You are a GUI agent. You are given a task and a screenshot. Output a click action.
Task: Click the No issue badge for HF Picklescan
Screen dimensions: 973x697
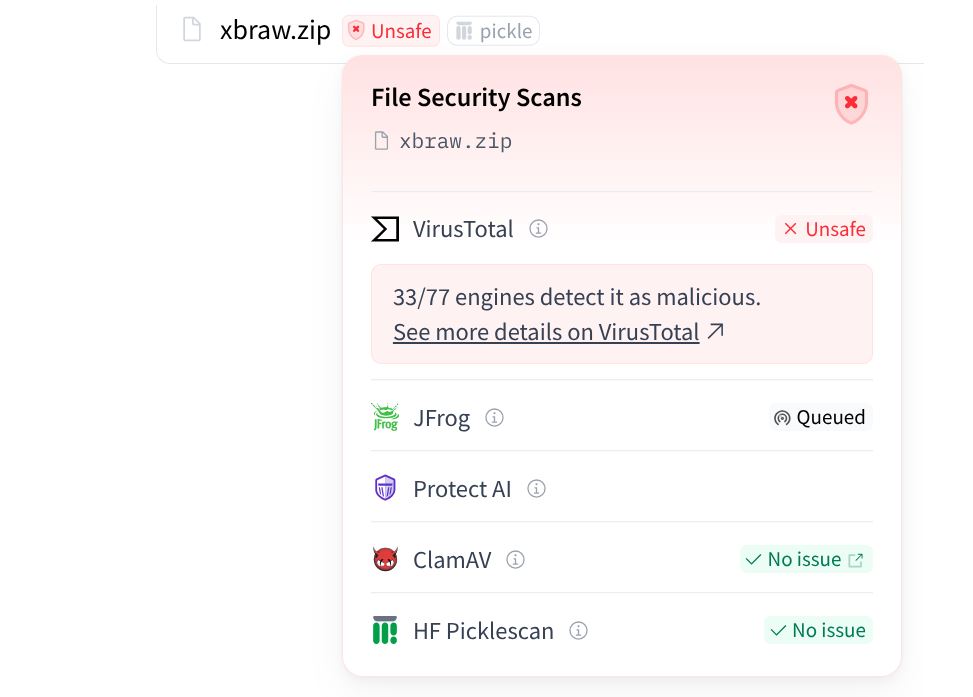[818, 630]
